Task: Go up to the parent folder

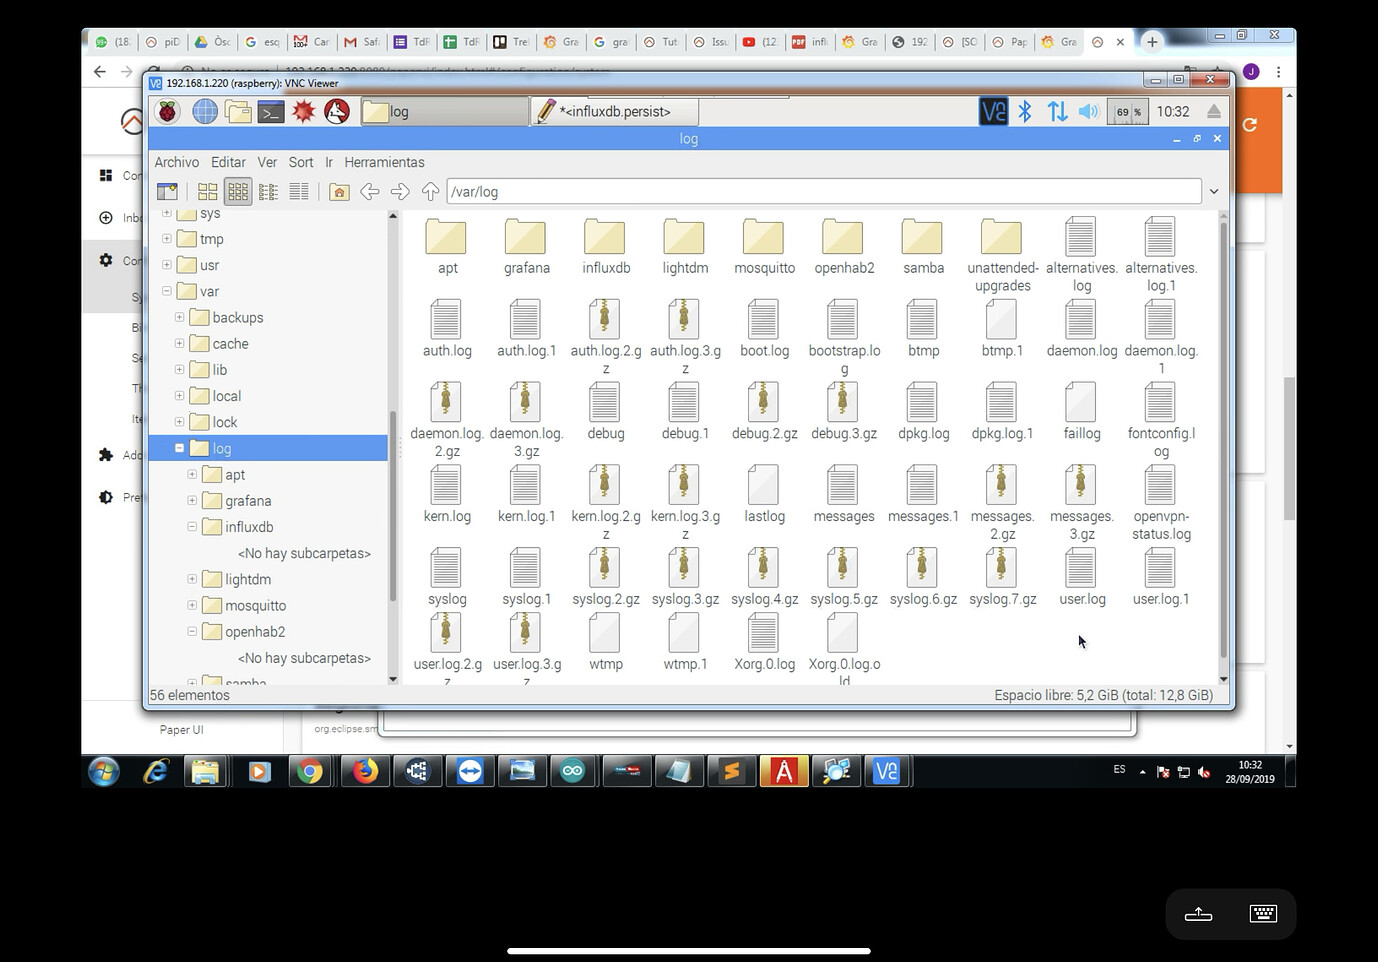Action: (x=430, y=192)
